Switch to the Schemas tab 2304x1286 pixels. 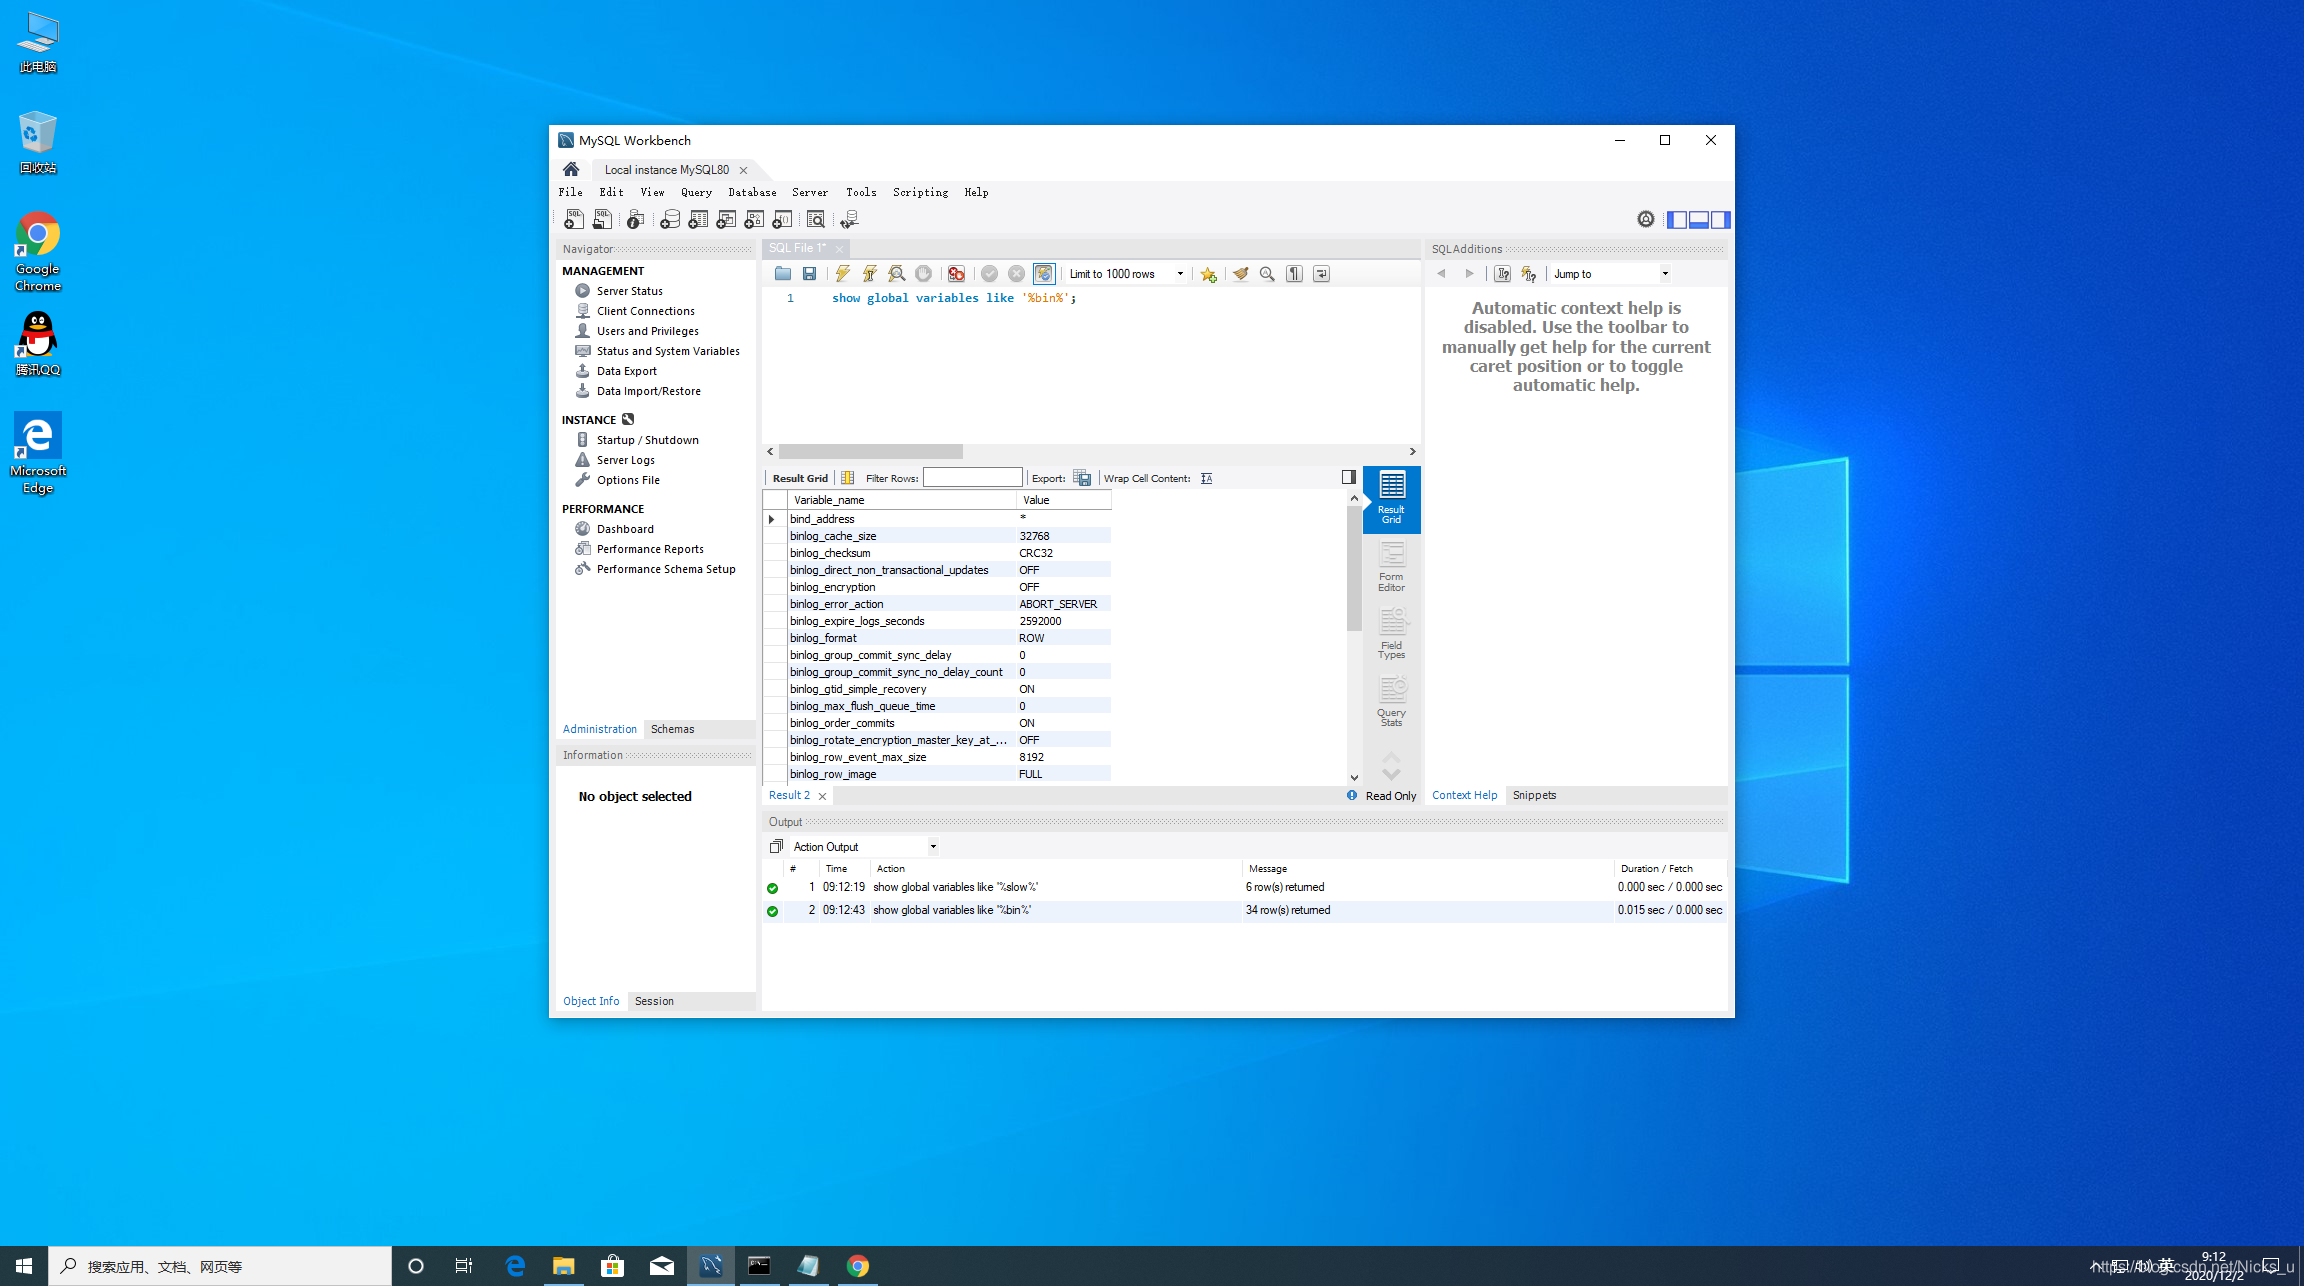[x=672, y=729]
